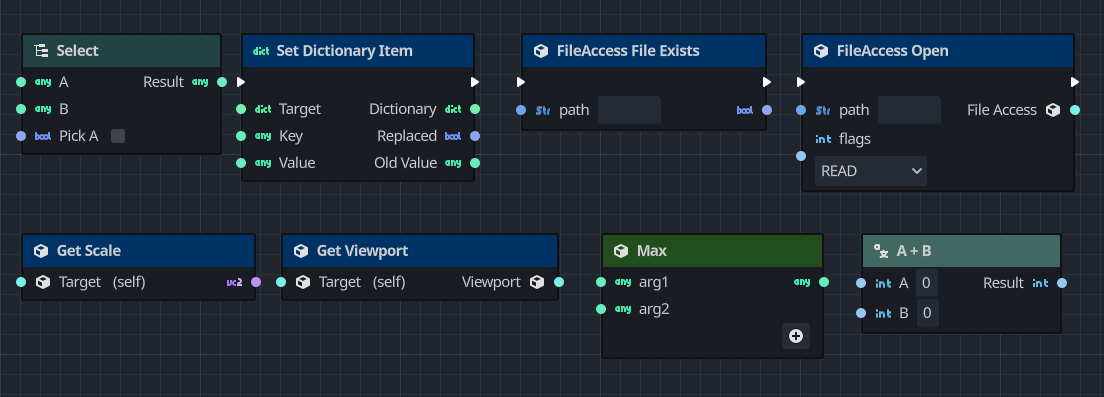Viewport: 1104px width, 397px height.
Task: Click the int B input port
Action: click(x=860, y=313)
